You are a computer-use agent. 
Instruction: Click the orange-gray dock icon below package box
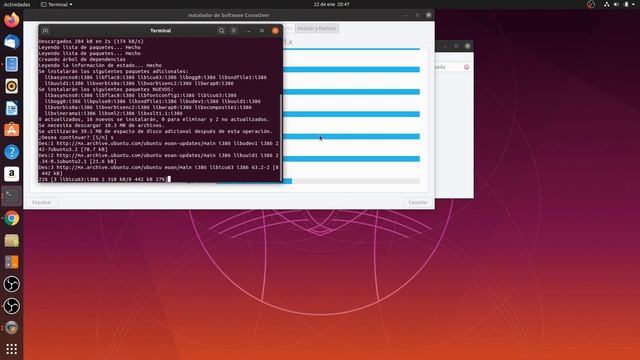point(11,262)
